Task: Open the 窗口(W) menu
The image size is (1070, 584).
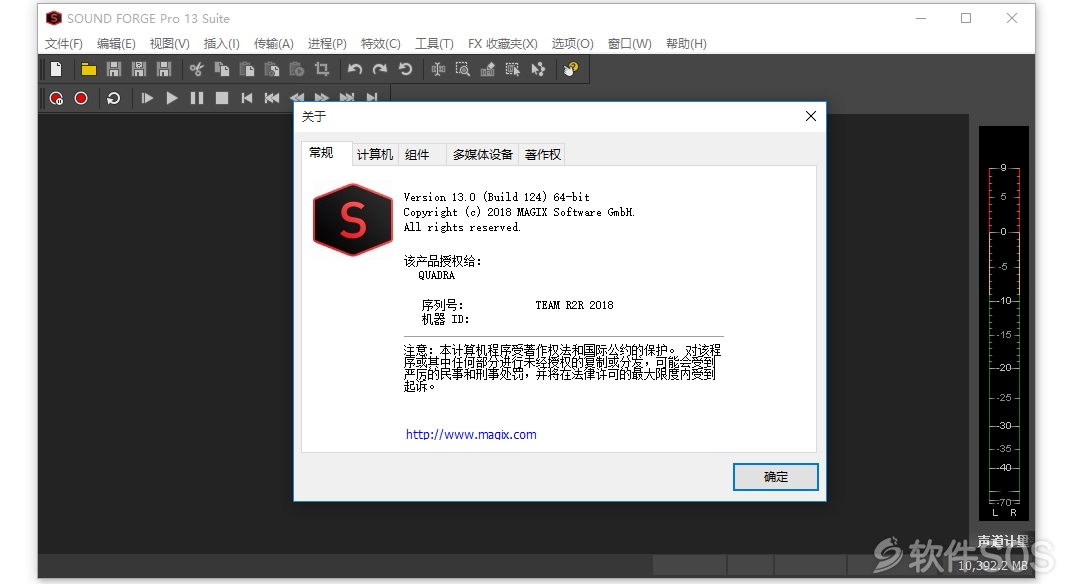Action: click(x=629, y=44)
